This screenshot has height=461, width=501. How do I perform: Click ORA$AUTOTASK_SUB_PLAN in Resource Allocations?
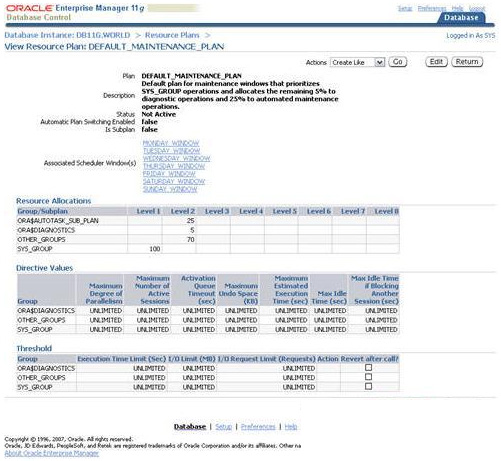[x=58, y=221]
